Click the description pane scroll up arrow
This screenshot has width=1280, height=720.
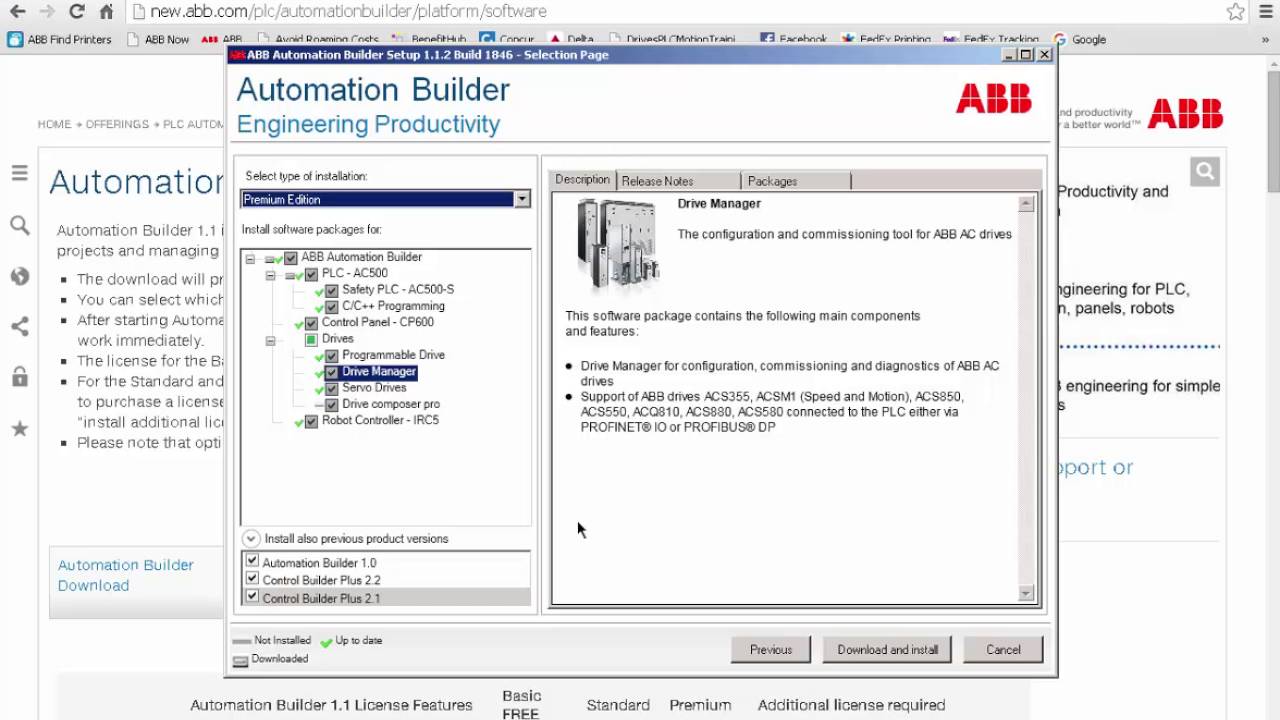click(1025, 204)
